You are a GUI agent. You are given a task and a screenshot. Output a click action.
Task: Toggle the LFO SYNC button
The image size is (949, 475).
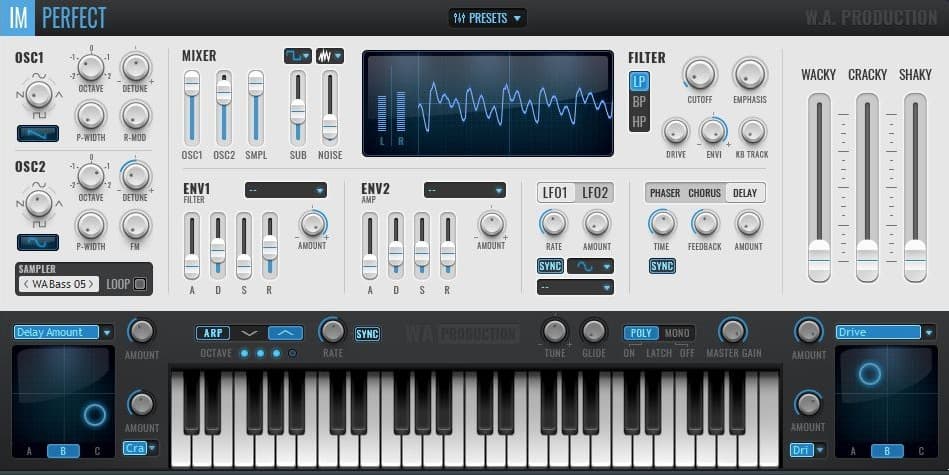click(550, 266)
